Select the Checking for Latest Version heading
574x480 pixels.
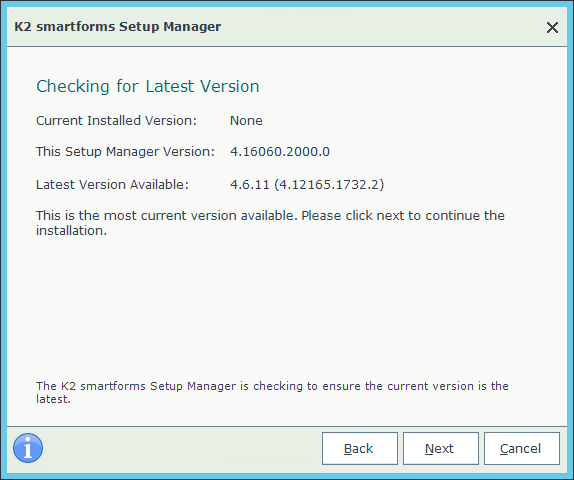pos(148,86)
